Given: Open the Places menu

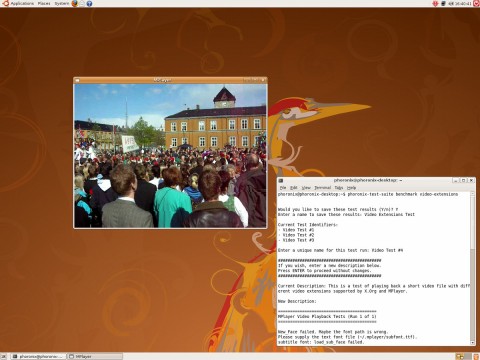Looking at the screenshot, I should [44, 3].
